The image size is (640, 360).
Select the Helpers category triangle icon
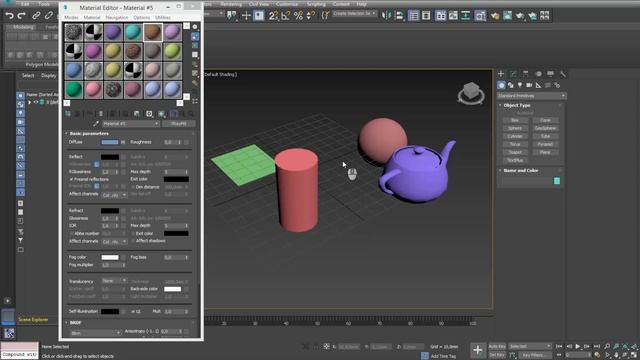538,85
